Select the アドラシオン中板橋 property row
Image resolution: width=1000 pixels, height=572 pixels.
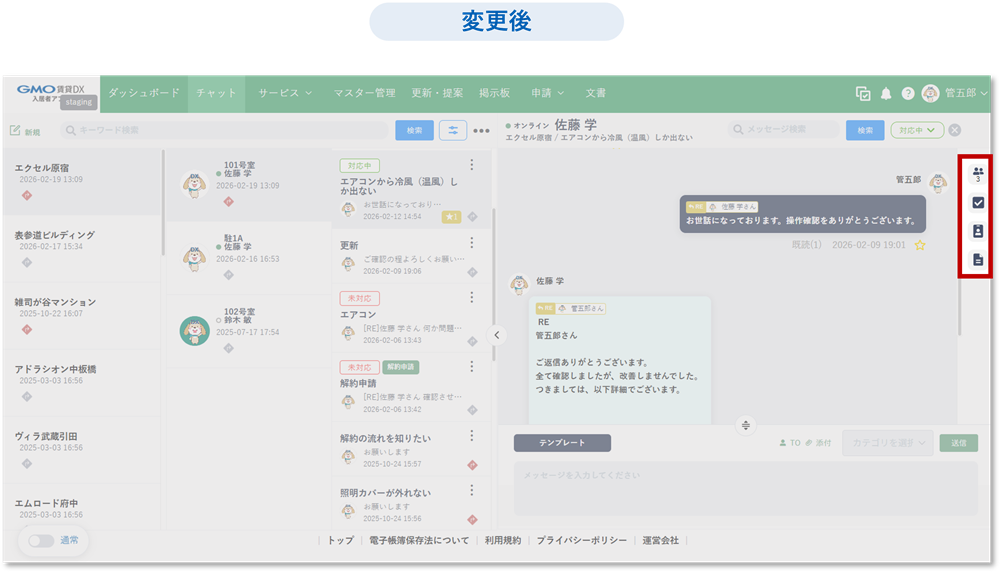(82, 383)
